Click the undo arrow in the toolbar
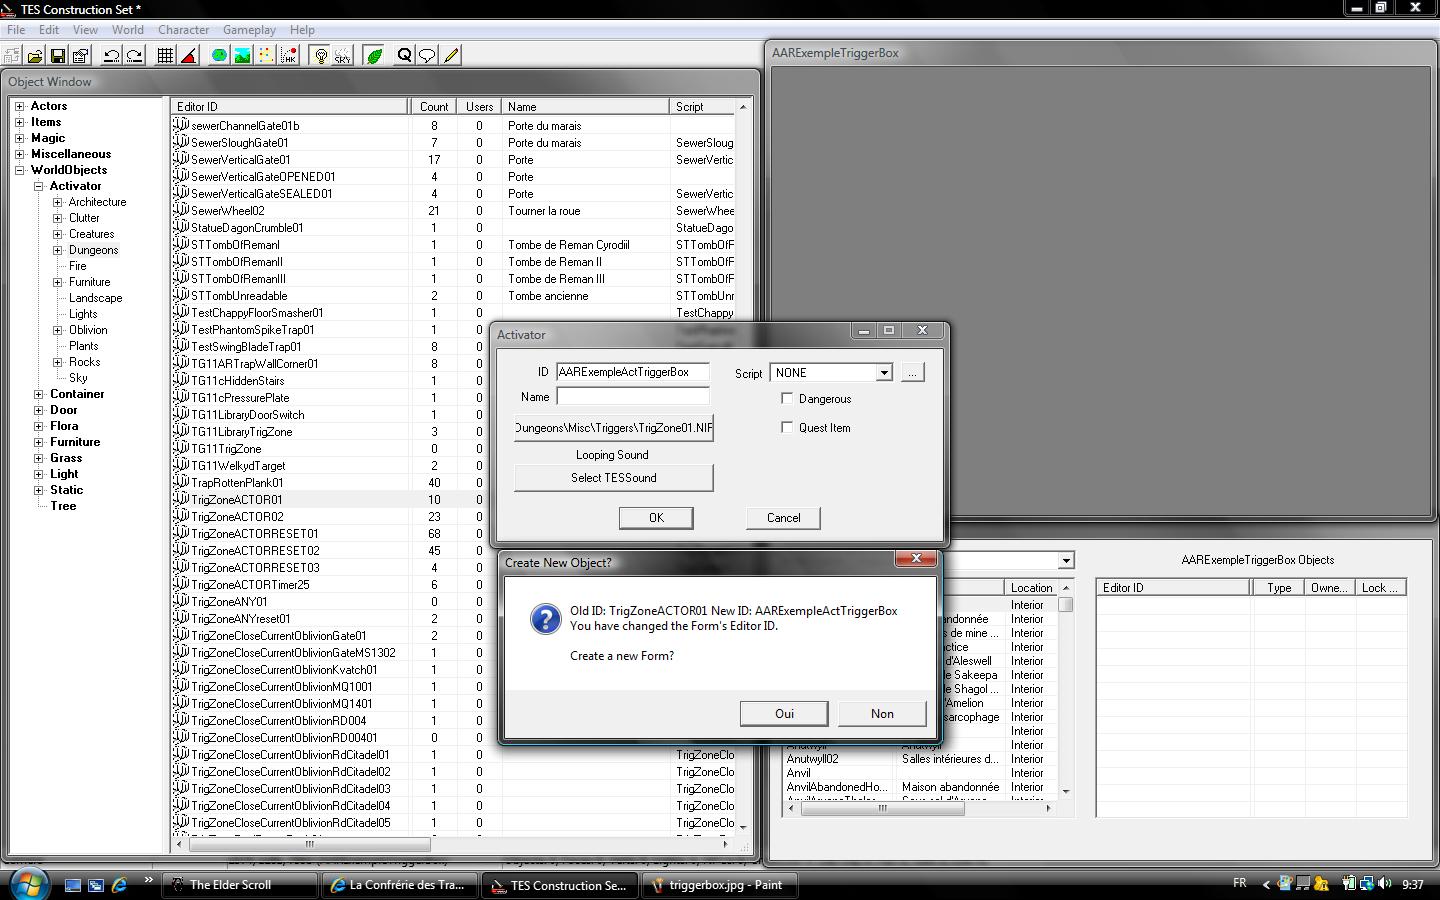1440x900 pixels. pos(112,56)
